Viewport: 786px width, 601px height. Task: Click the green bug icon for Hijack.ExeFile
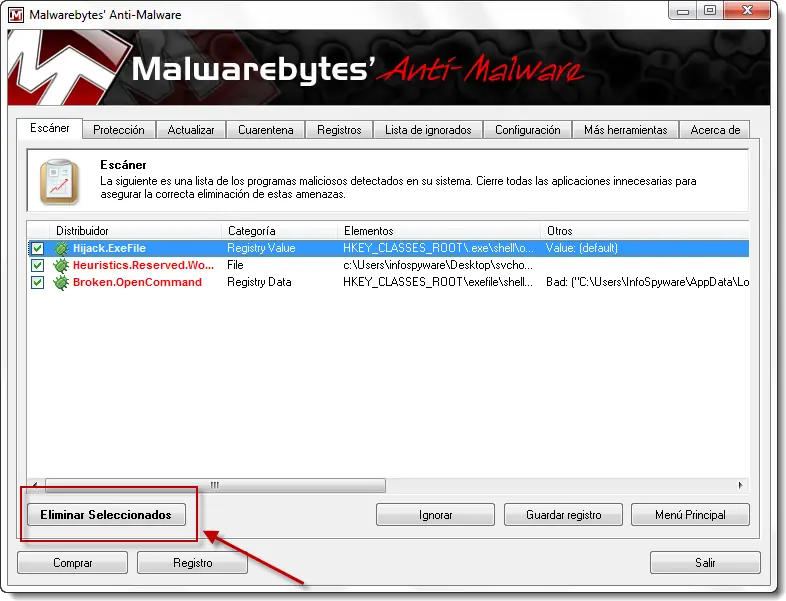(61, 248)
